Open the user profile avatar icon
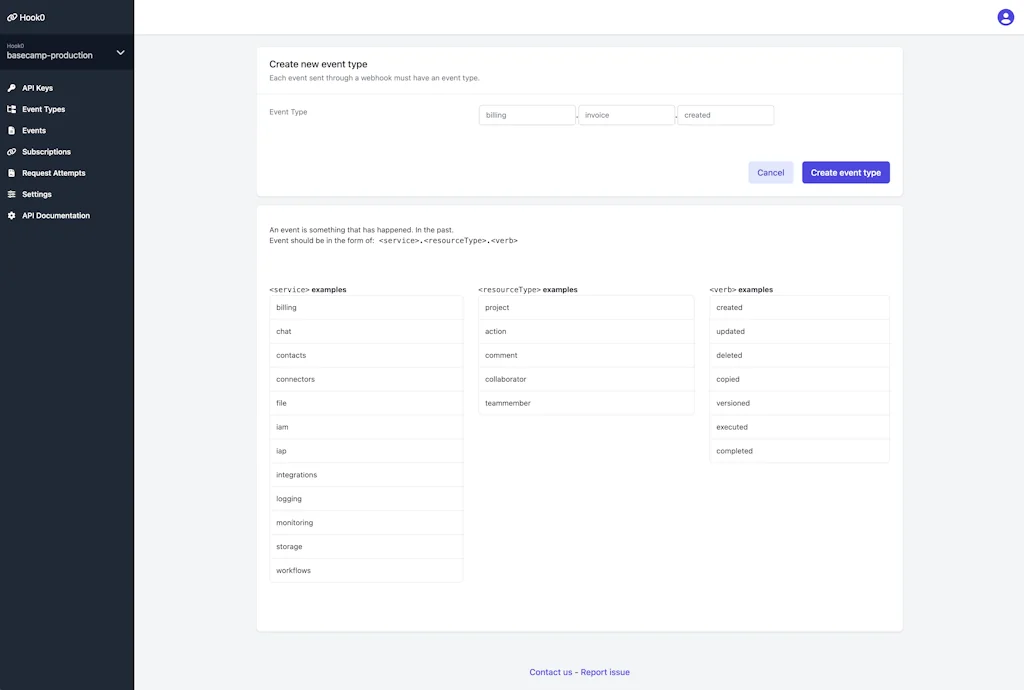Image resolution: width=1024 pixels, height=690 pixels. tap(1005, 17)
